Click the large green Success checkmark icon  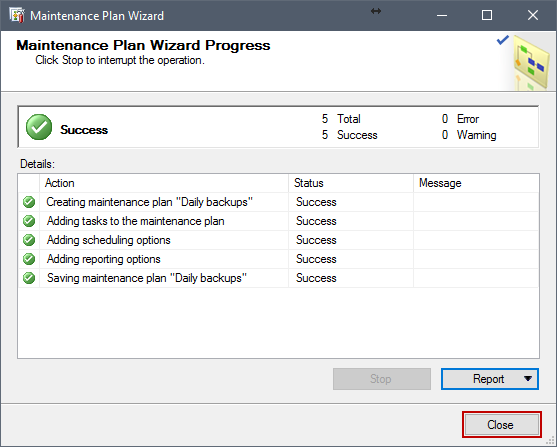click(39, 127)
